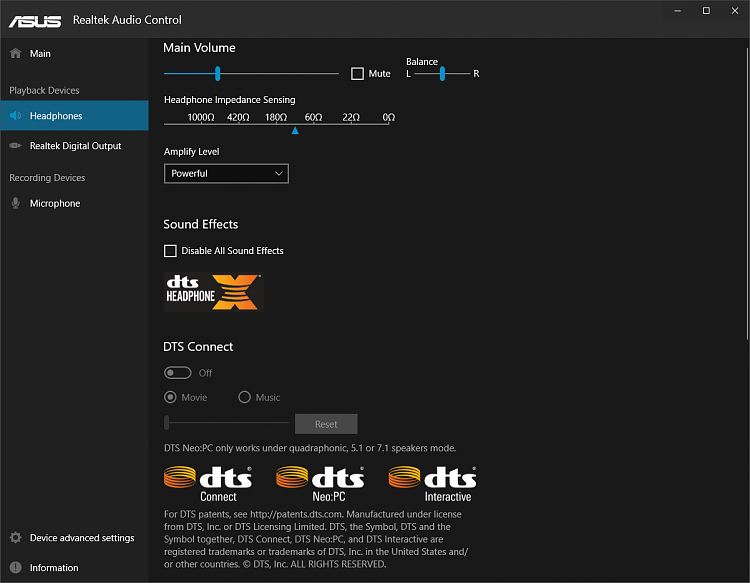Screen dimensions: 750x583
Task: Close the Realtek Audio Control window
Action: click(735, 11)
